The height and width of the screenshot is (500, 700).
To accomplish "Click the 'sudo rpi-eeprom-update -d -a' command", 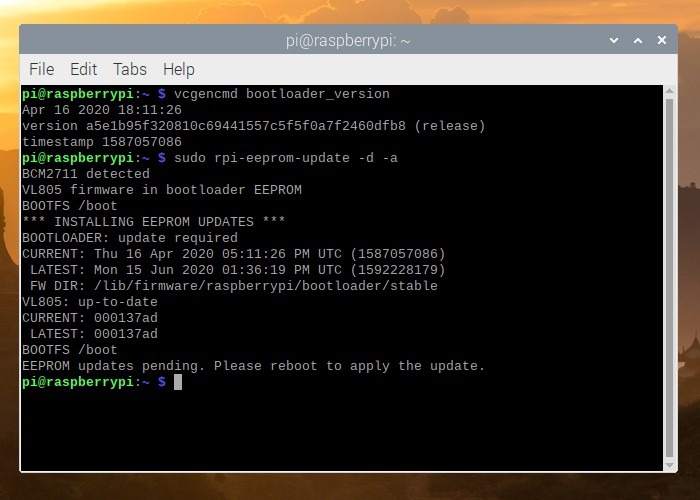I will tap(286, 158).
